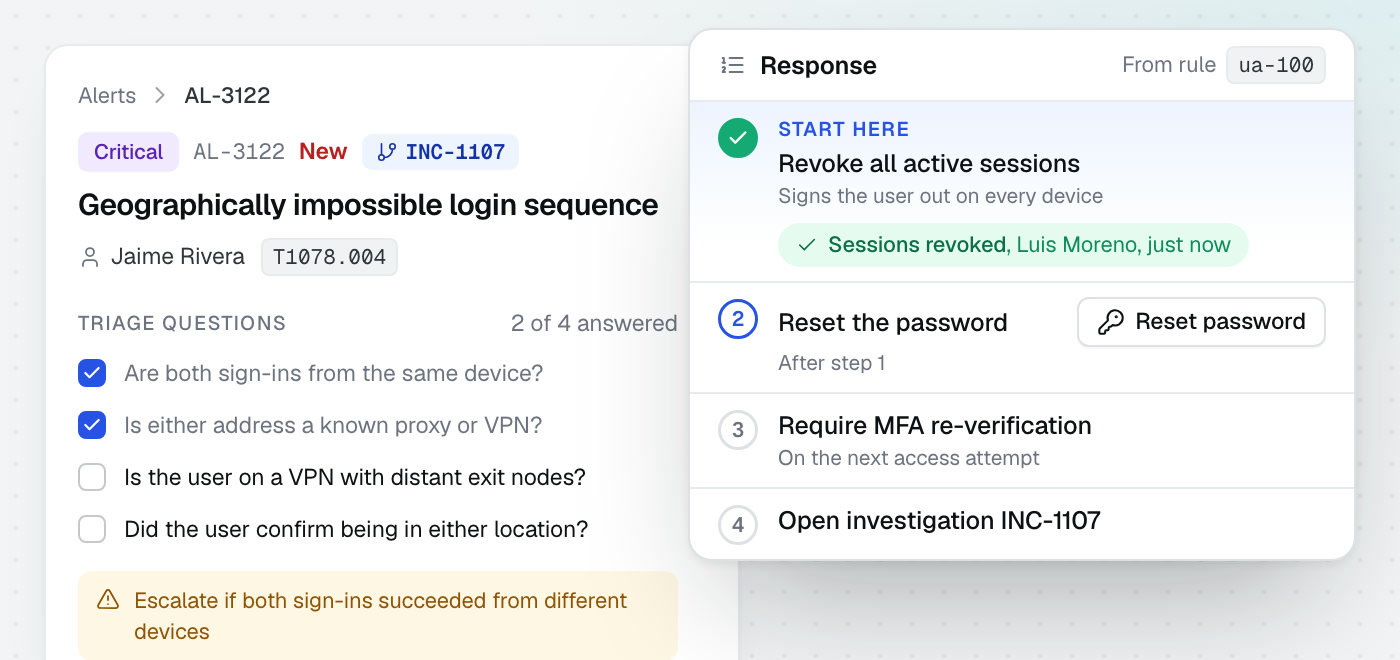Click the "On the next access attempt" text
The height and width of the screenshot is (660, 1400).
[909, 458]
